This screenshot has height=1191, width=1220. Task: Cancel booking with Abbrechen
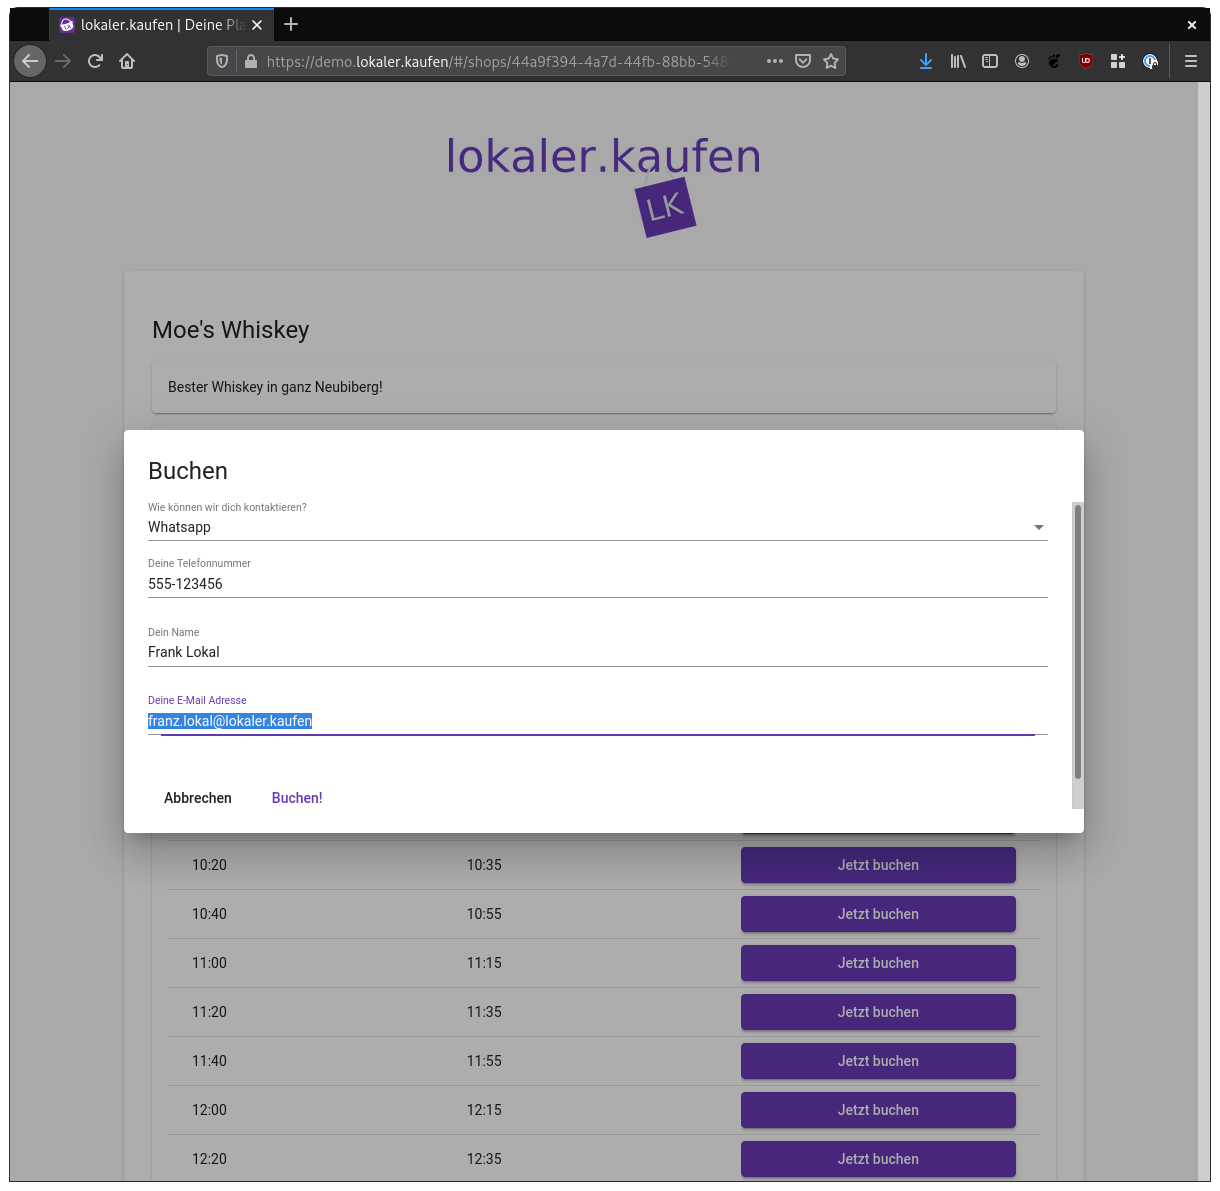pos(198,798)
